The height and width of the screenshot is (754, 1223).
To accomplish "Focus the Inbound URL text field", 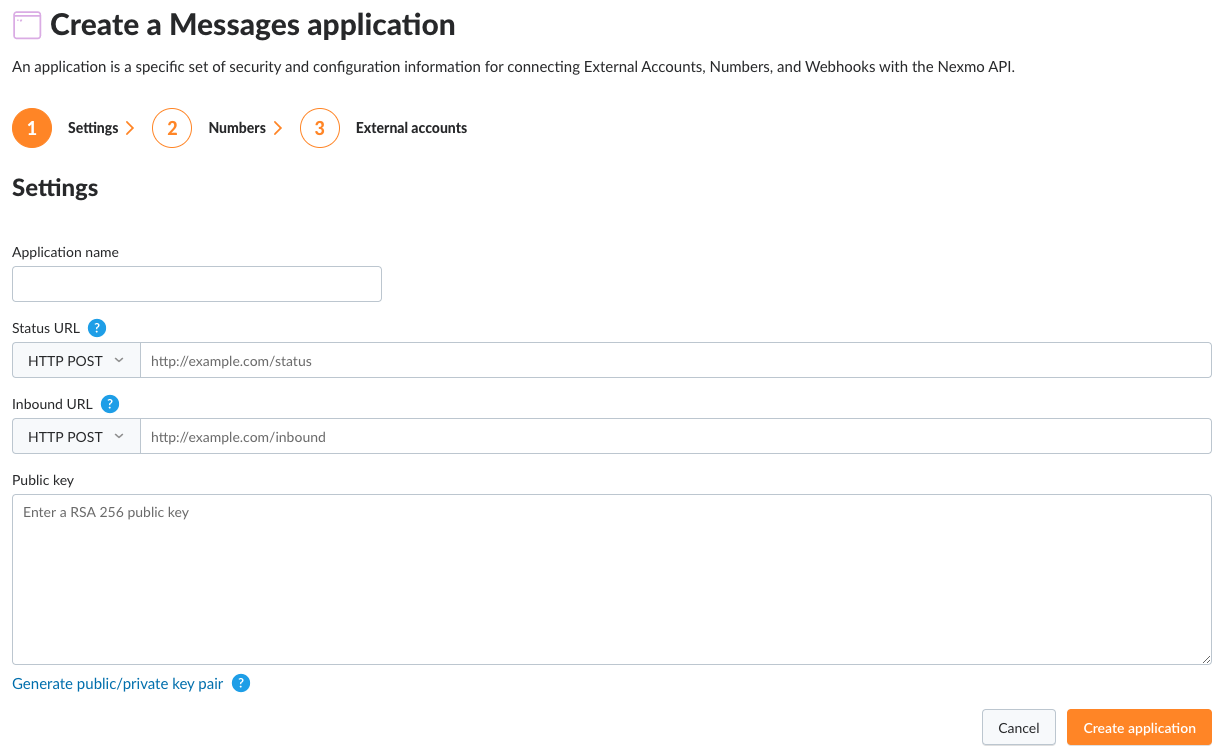I will [x=676, y=436].
